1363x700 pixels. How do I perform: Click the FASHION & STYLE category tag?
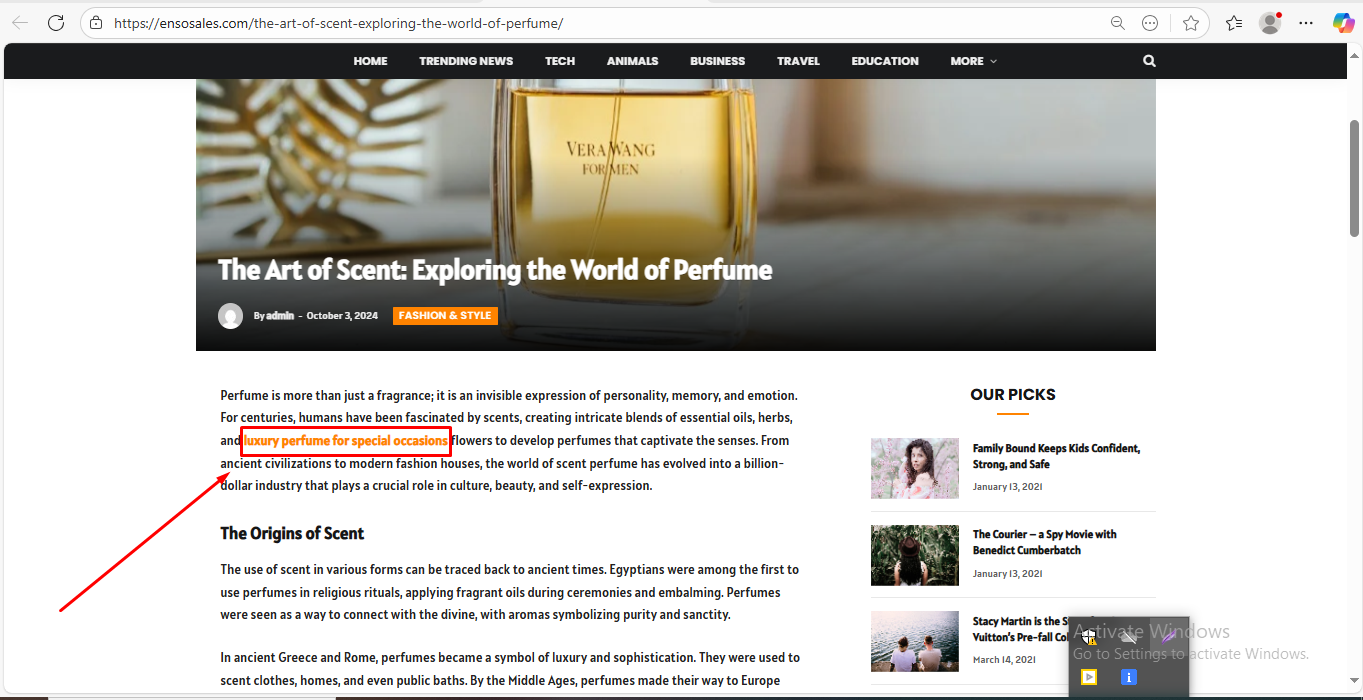pos(445,316)
